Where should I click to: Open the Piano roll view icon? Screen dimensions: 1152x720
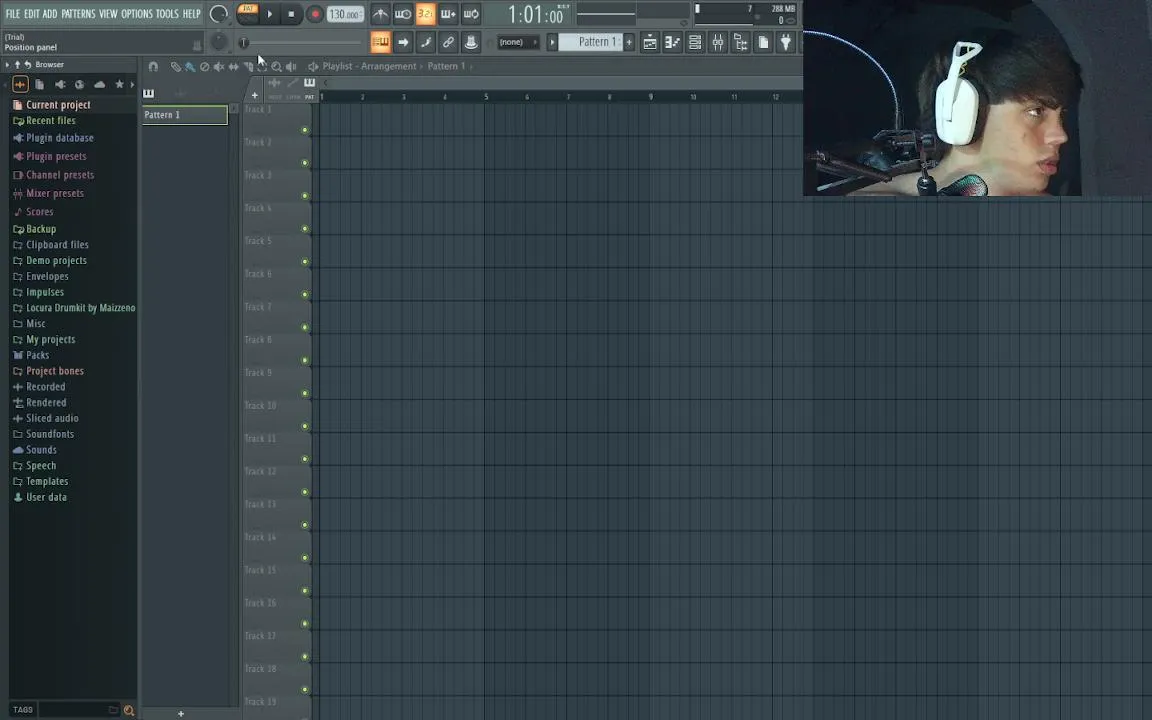coord(672,43)
